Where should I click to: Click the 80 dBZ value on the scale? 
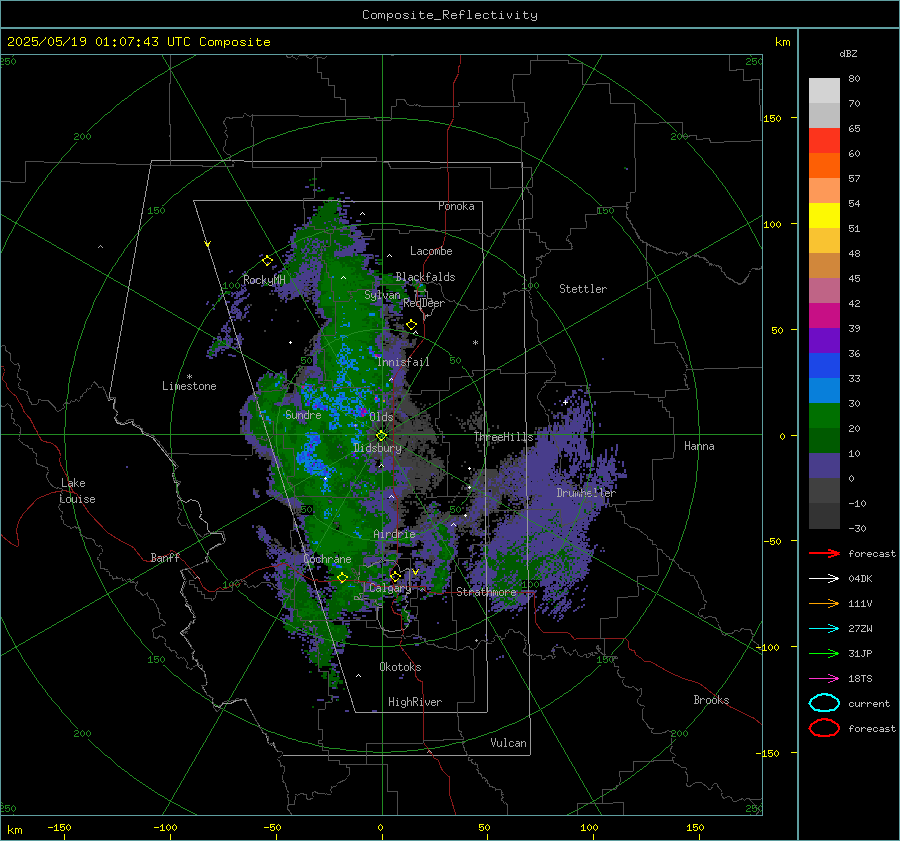tap(854, 79)
